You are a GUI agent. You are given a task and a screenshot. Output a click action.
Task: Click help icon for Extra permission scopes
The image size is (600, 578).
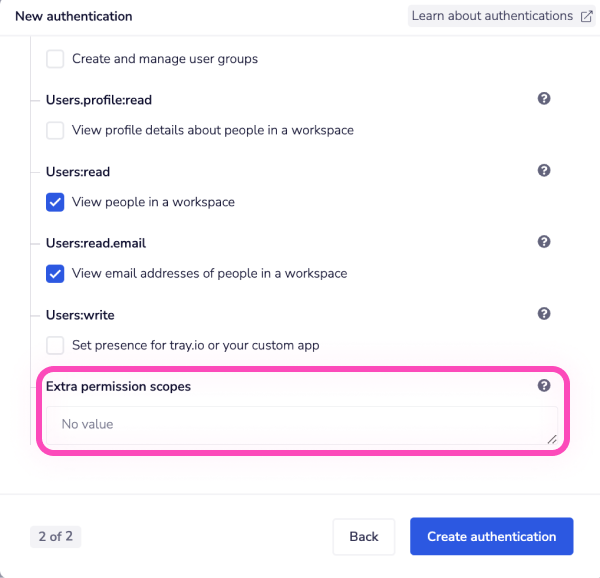click(544, 386)
